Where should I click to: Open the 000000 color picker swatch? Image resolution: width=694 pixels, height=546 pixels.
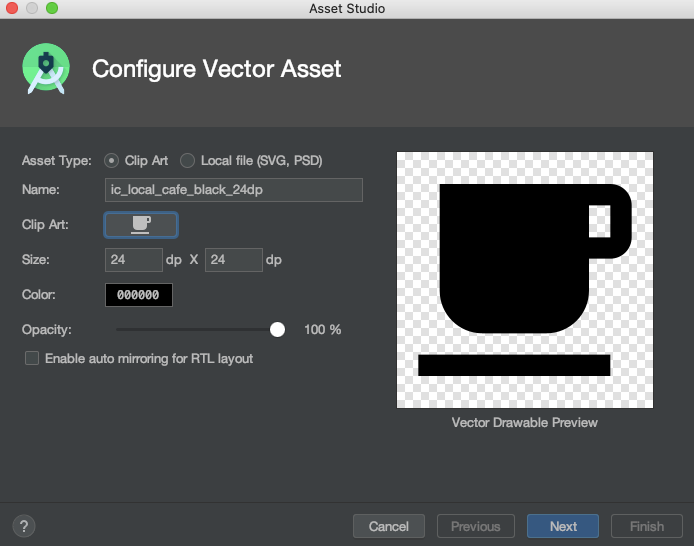pyautogui.click(x=139, y=295)
